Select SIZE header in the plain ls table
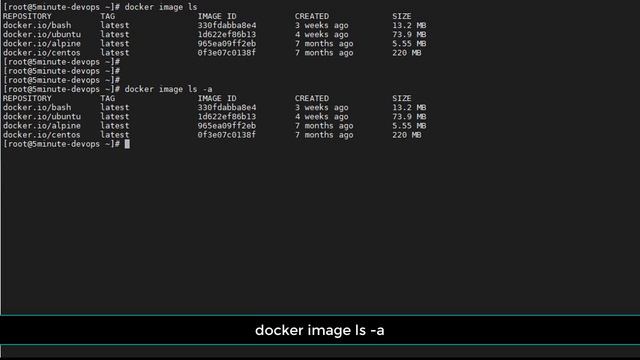The width and height of the screenshot is (640, 360). pos(402,16)
